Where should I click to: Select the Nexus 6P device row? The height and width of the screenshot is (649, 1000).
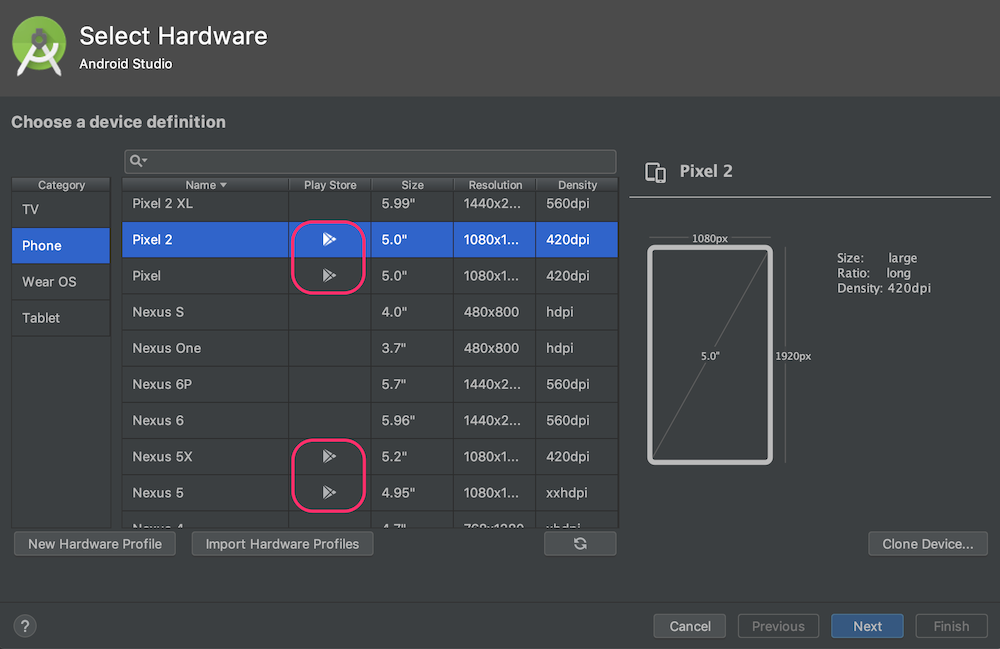370,384
